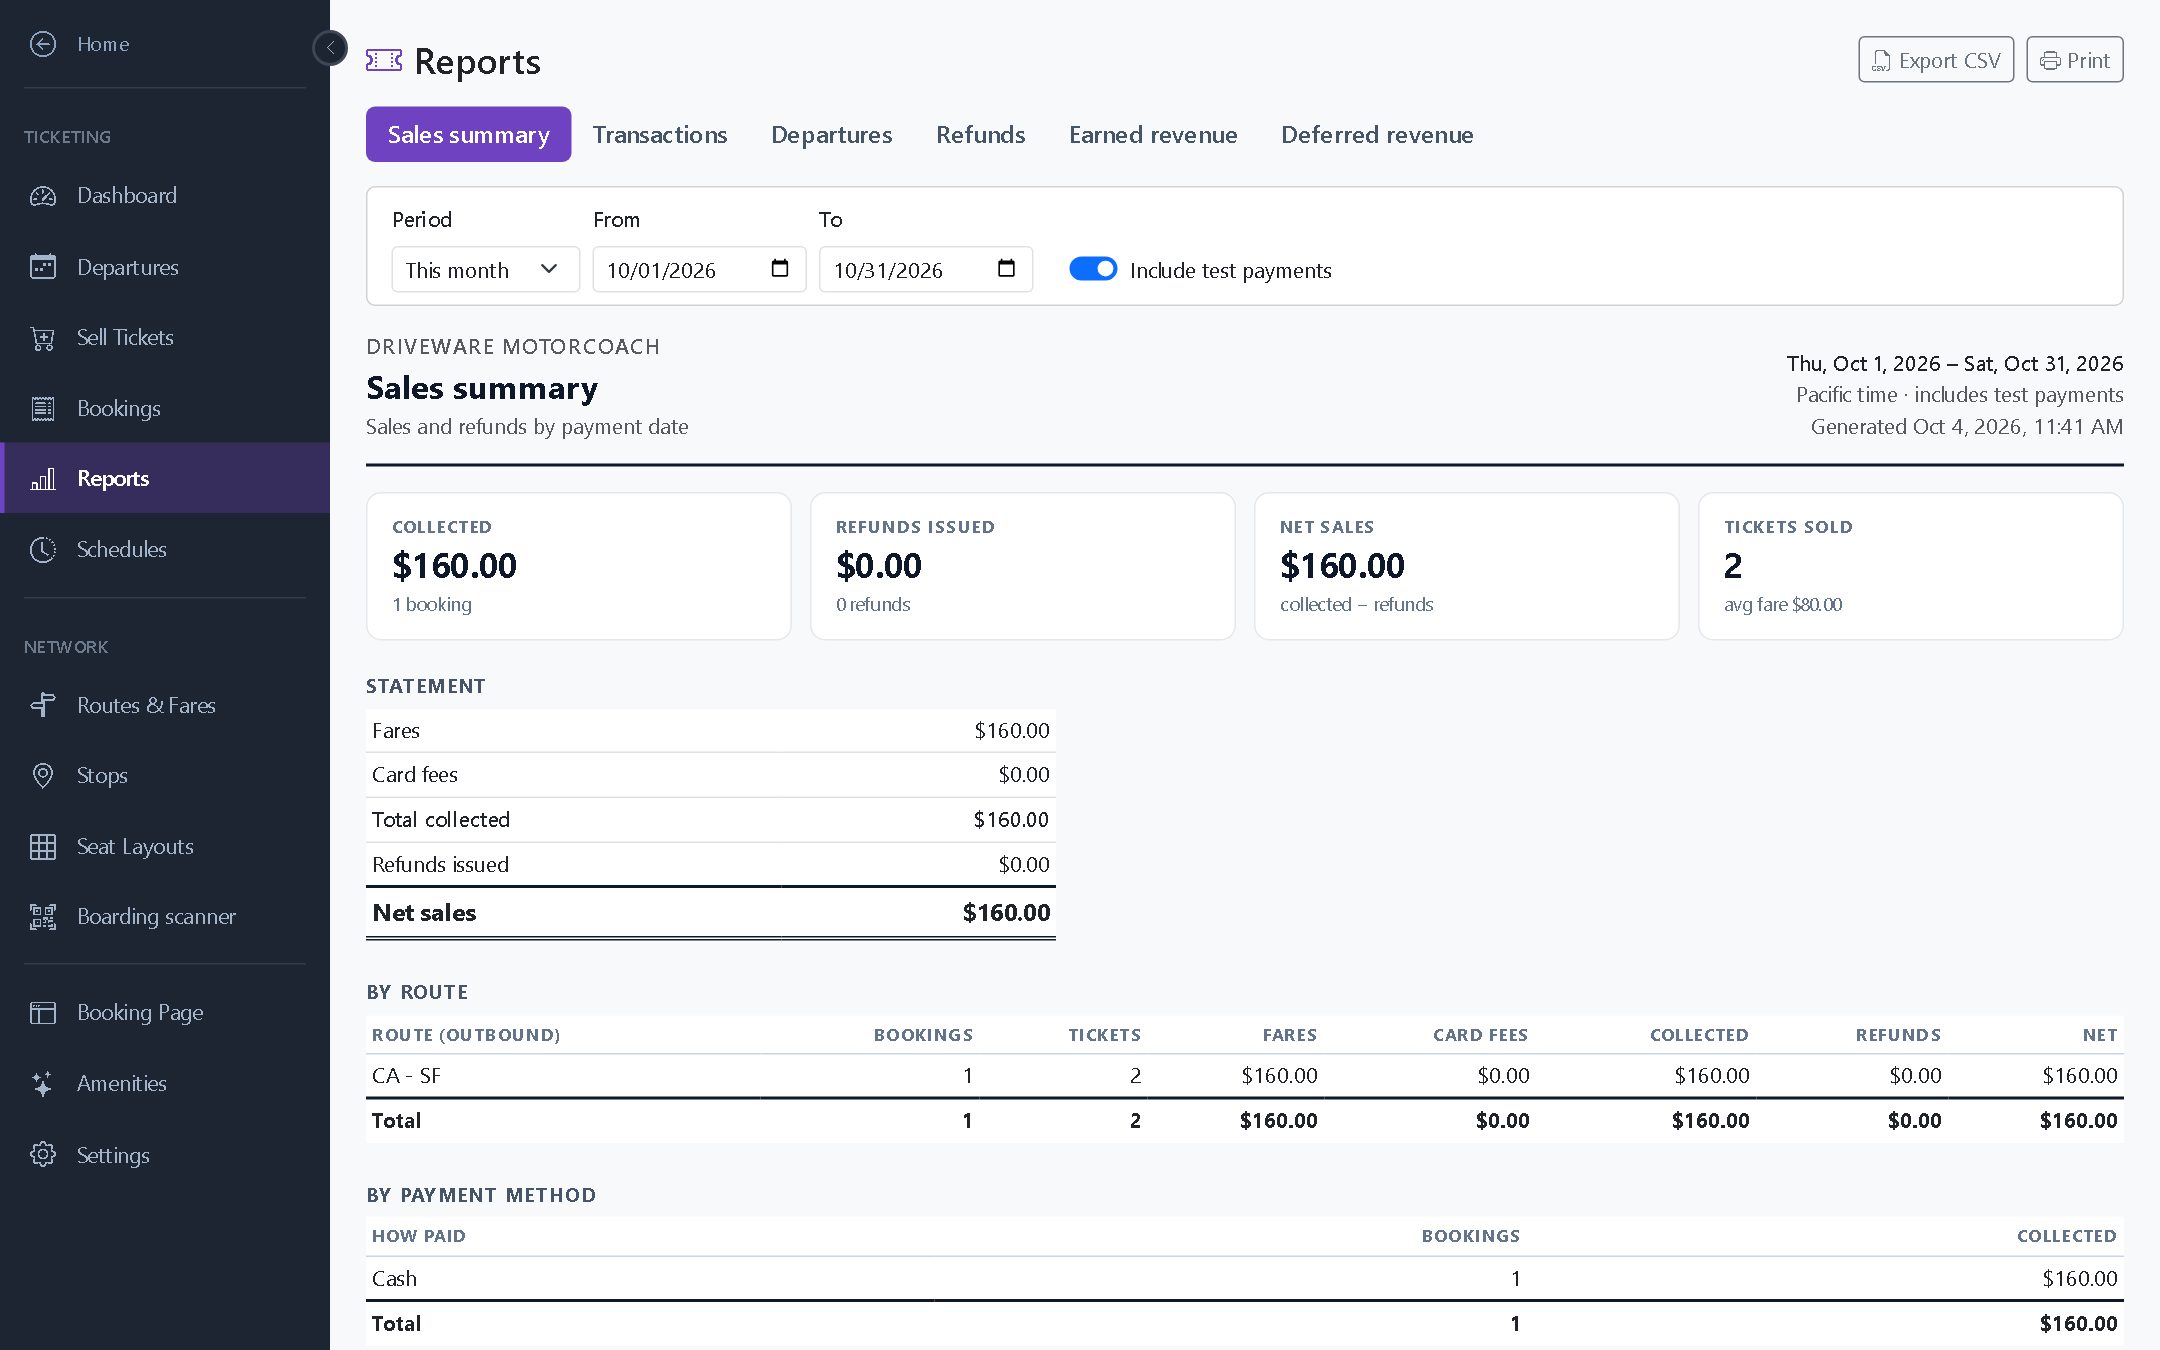
Task: Click the calendar icon in the From date field
Action: [x=780, y=269]
